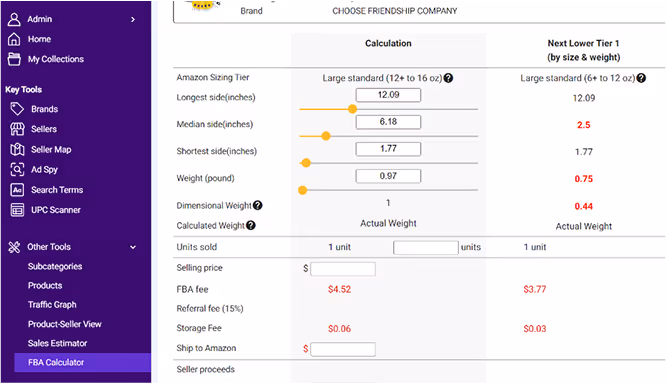Click the red Dimensional Weight value 0.44
This screenshot has height=383, width=666.
click(584, 206)
